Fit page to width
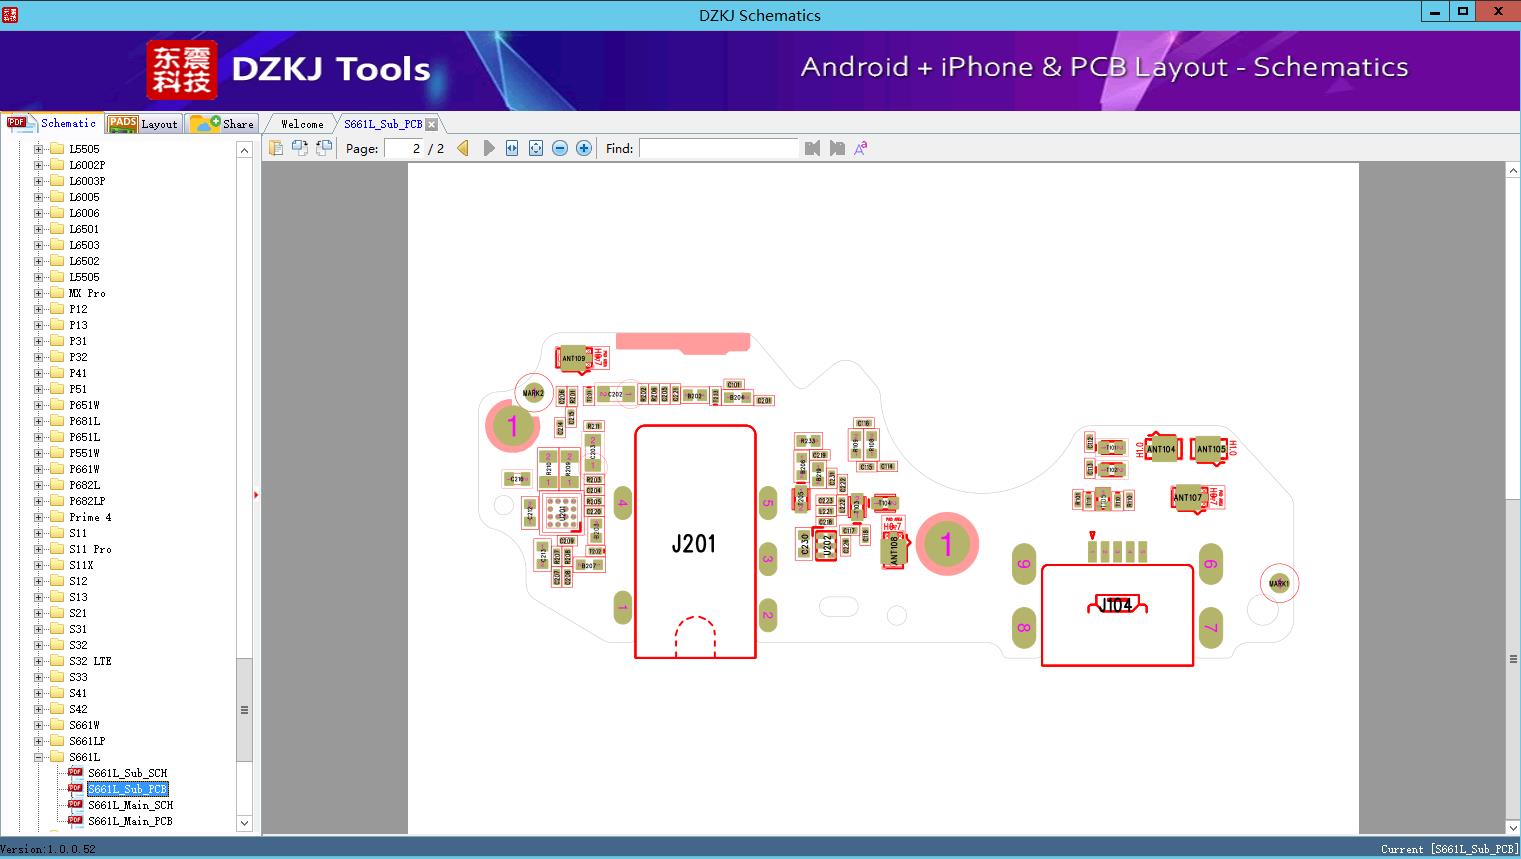This screenshot has height=859, width=1521. click(x=512, y=148)
